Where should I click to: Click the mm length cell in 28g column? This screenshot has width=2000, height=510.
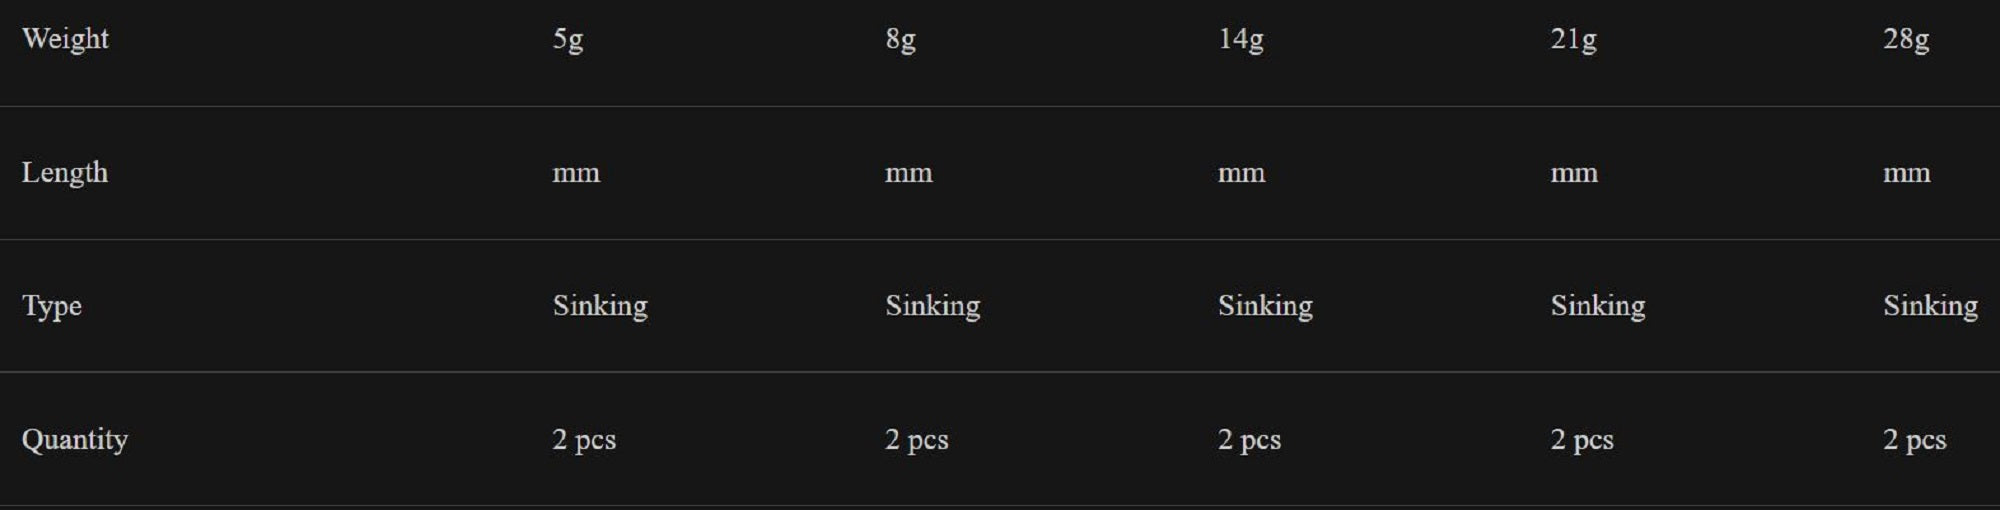click(x=1906, y=173)
